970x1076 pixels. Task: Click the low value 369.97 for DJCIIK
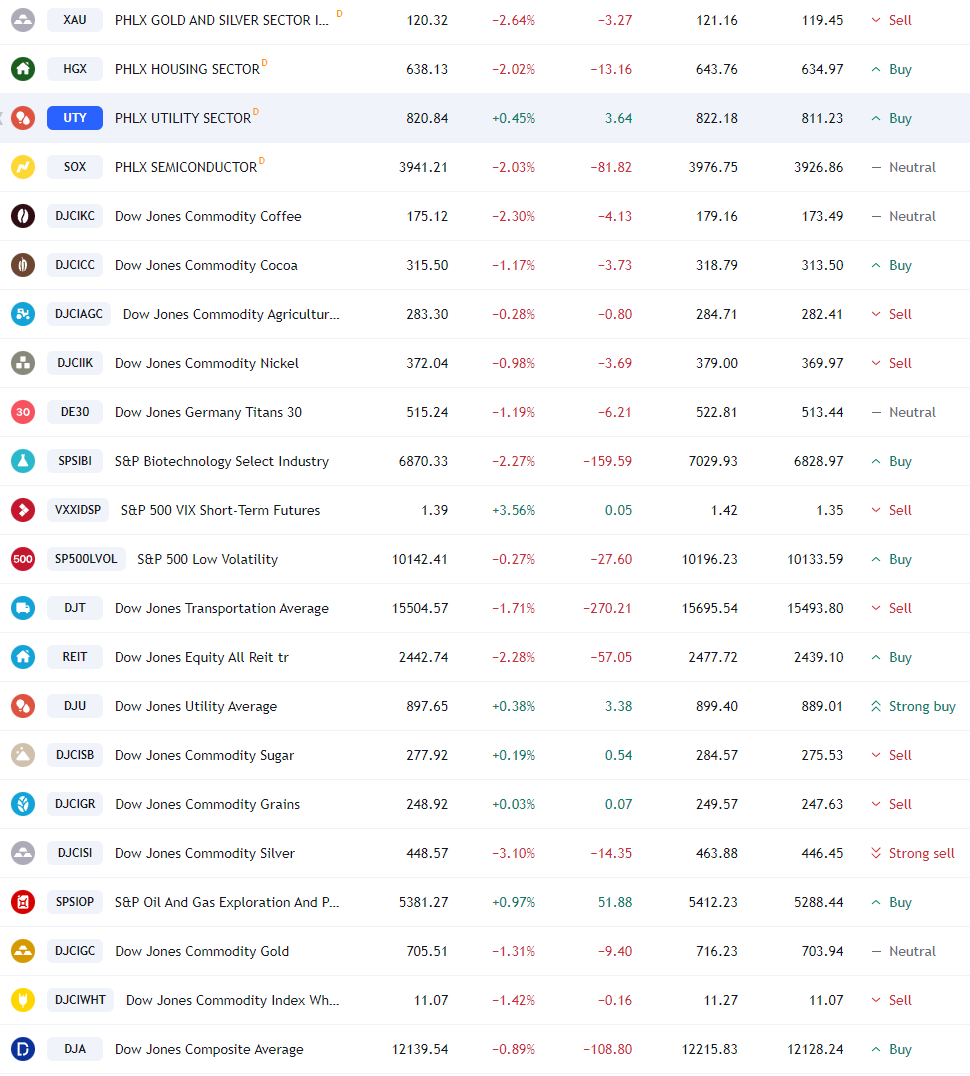[822, 363]
